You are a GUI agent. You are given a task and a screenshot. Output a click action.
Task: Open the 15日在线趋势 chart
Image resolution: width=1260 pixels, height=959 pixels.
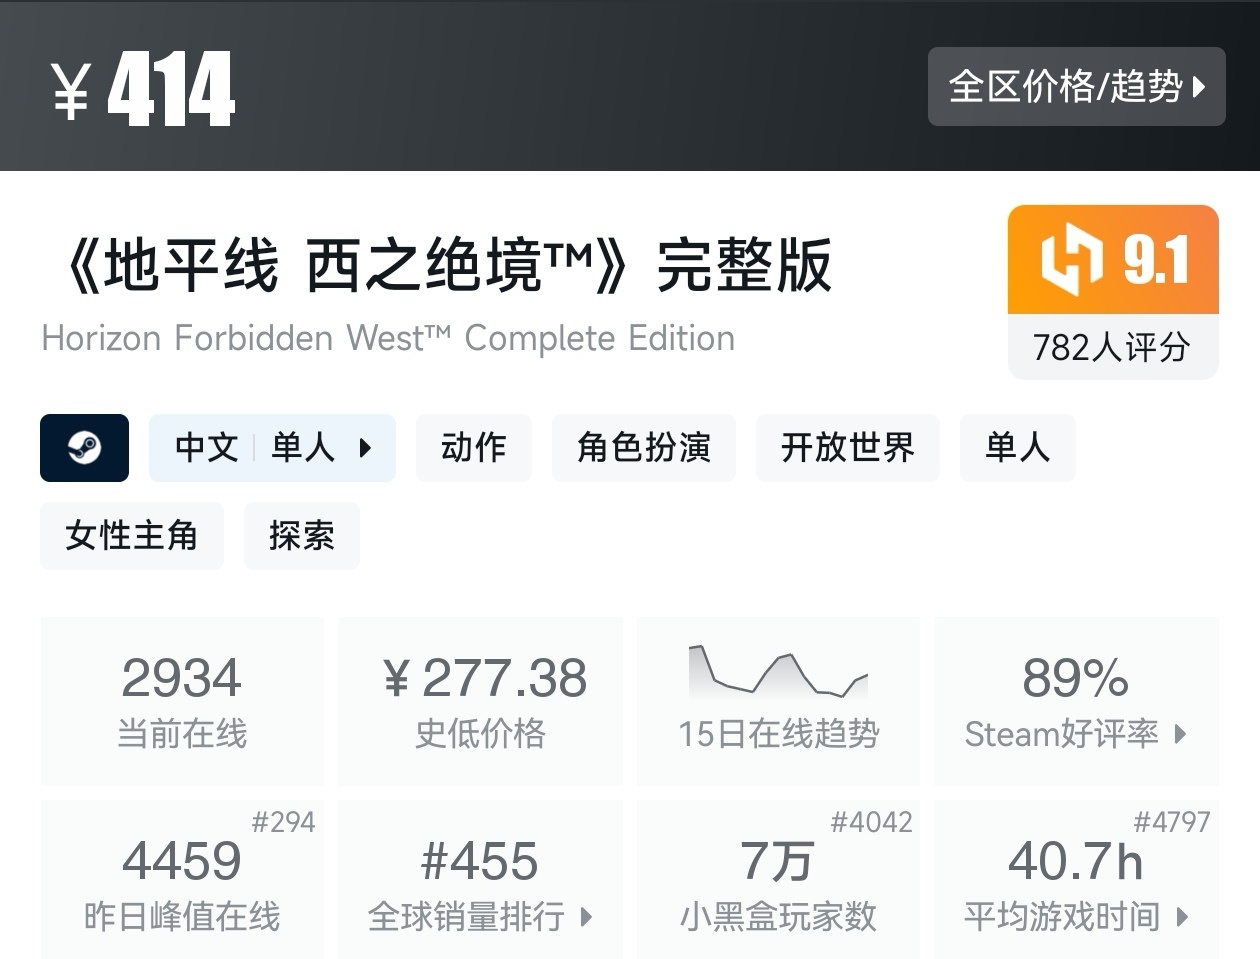point(778,700)
